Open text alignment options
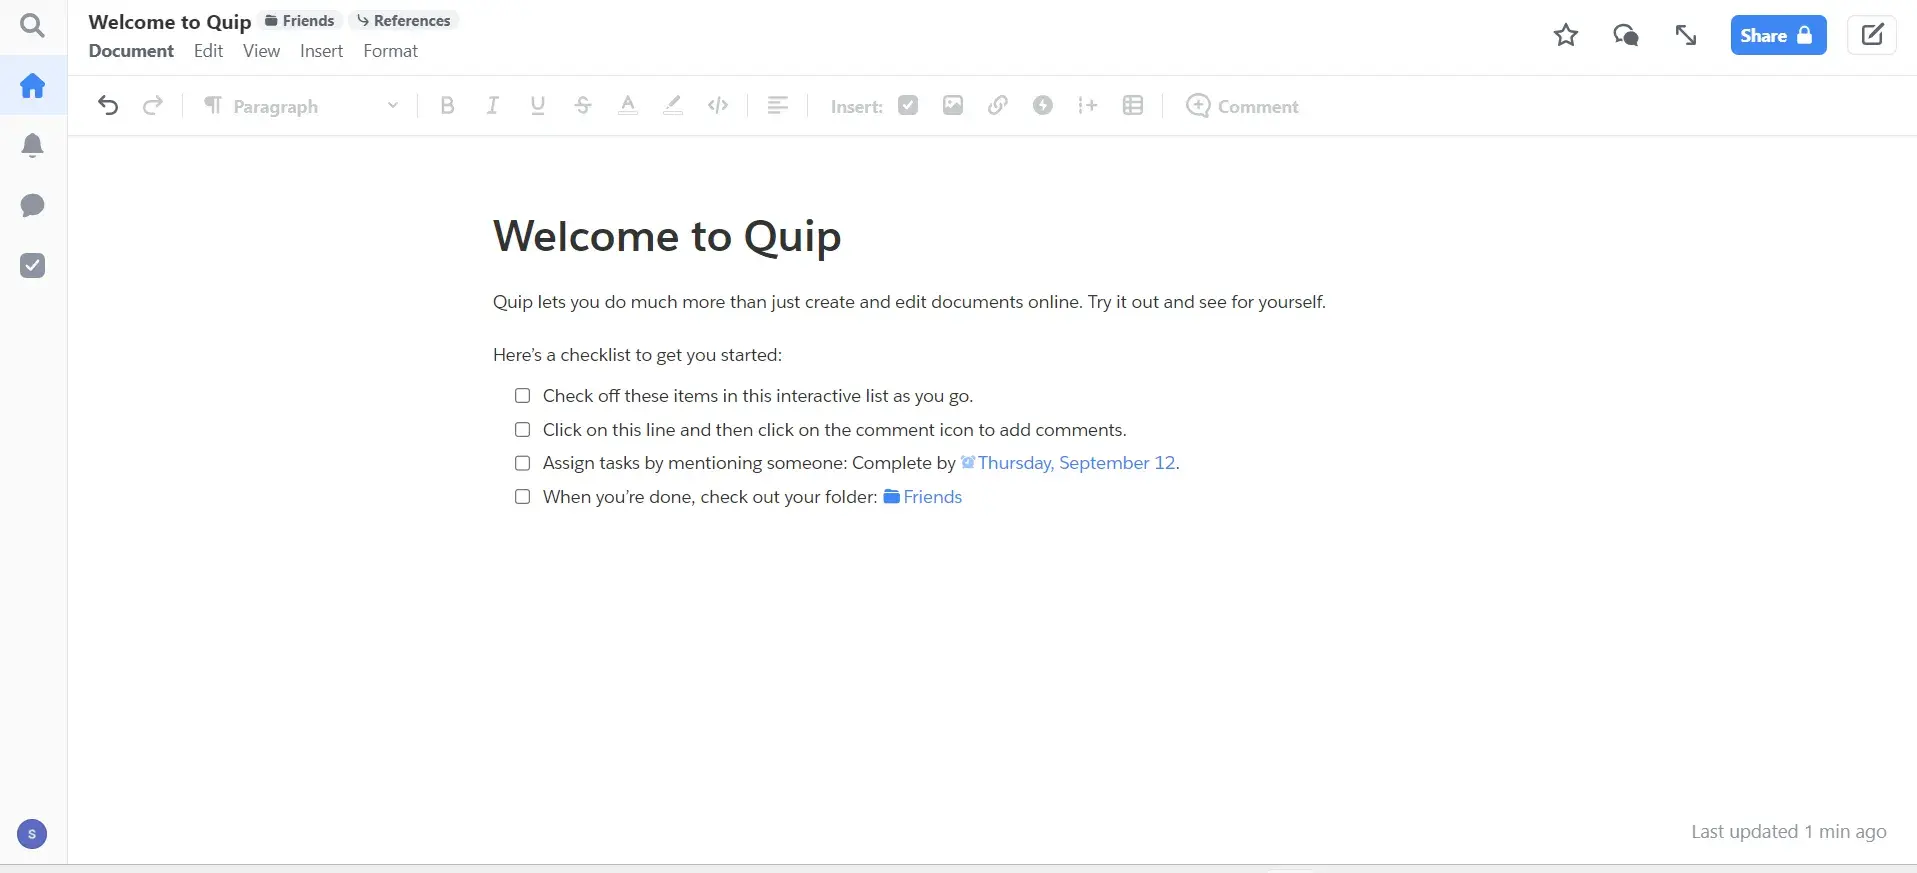 pyautogui.click(x=777, y=106)
